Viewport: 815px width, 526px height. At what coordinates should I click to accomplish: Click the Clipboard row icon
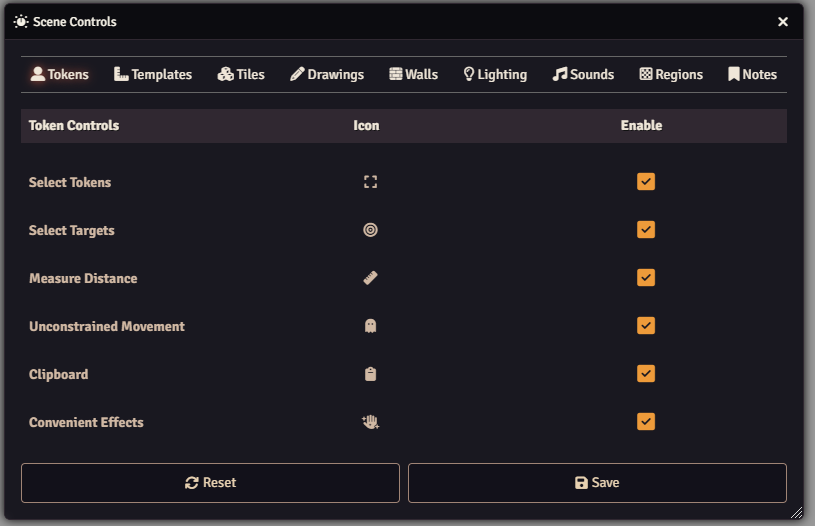[370, 374]
